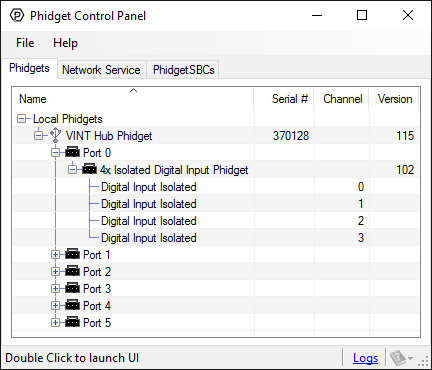Screen dimensions: 432x370
Task: Collapse the Local Phidgets tree node
Action: click(22, 119)
